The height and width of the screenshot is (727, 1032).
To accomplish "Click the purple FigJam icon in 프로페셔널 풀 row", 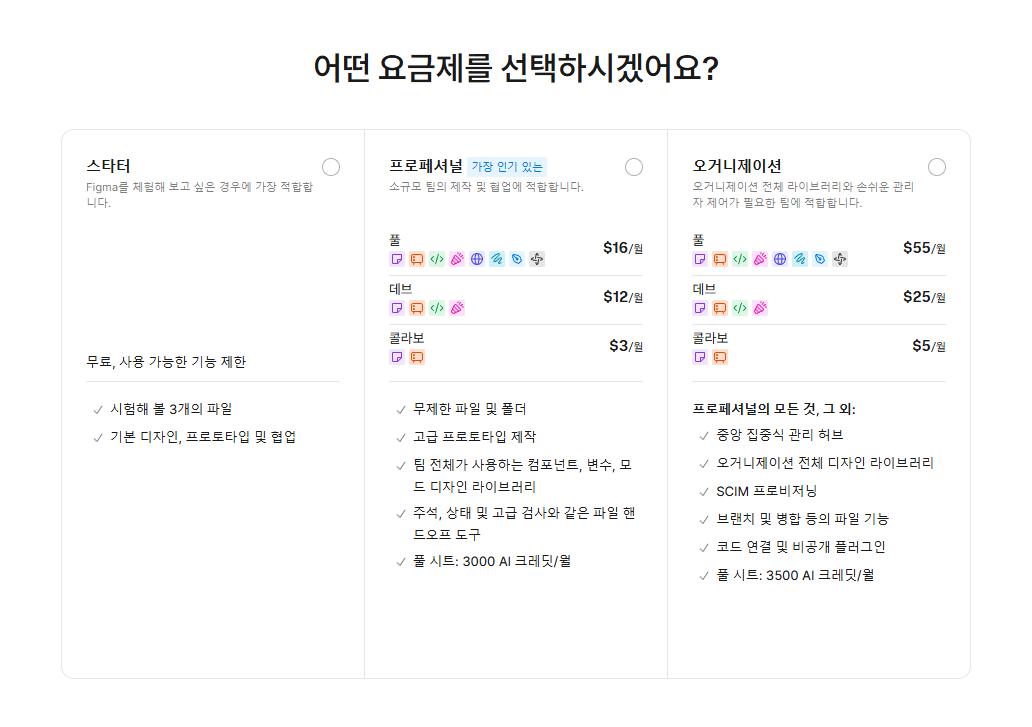I will [397, 259].
